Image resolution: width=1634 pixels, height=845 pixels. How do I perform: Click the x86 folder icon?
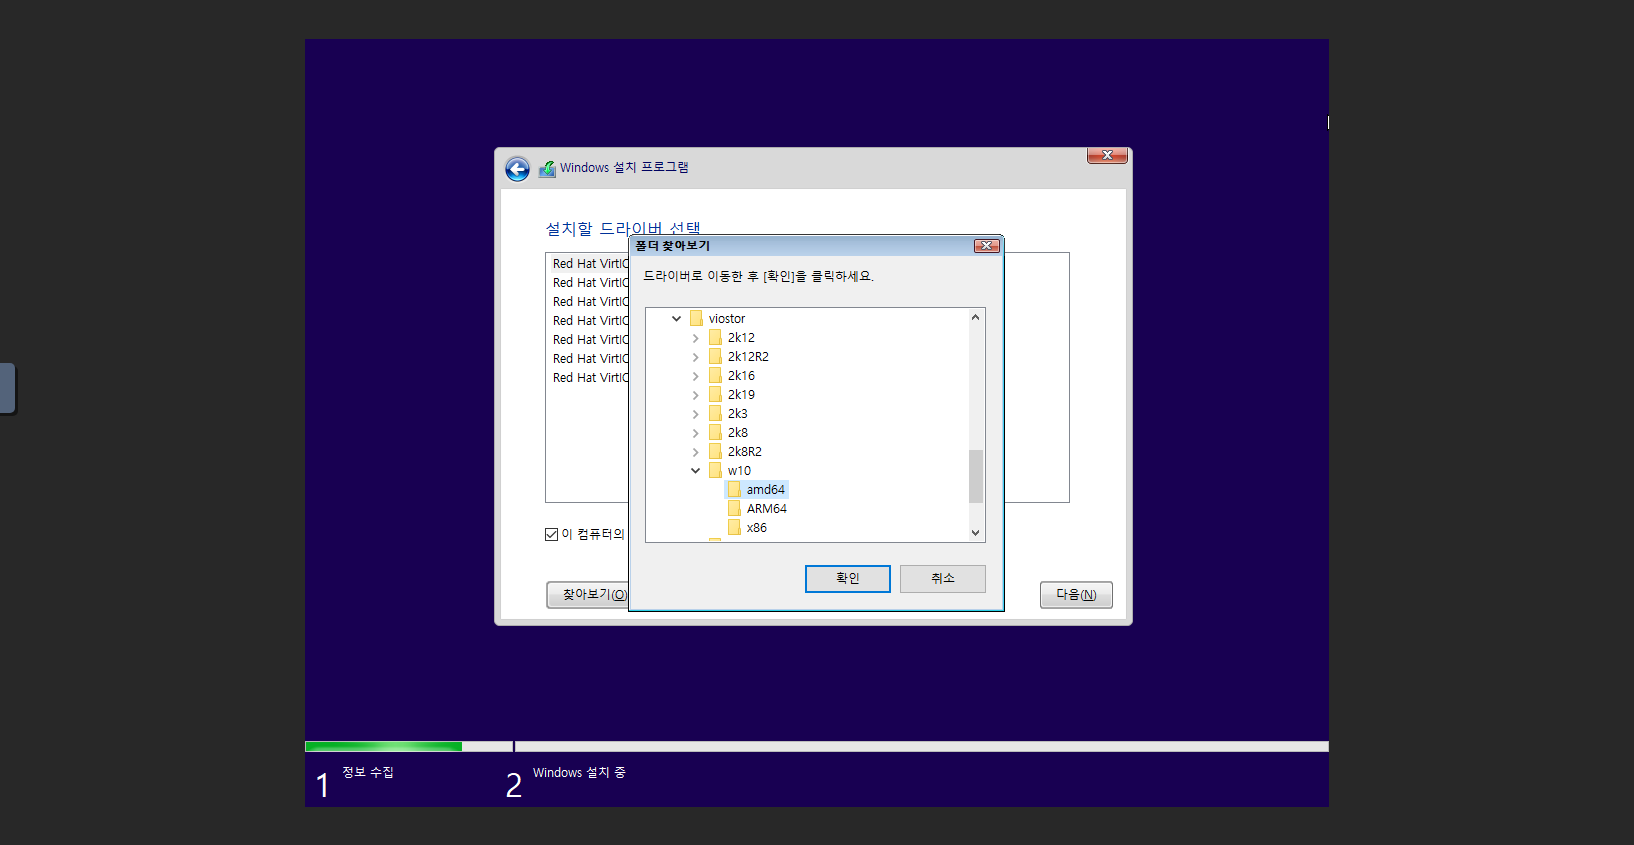tap(734, 528)
